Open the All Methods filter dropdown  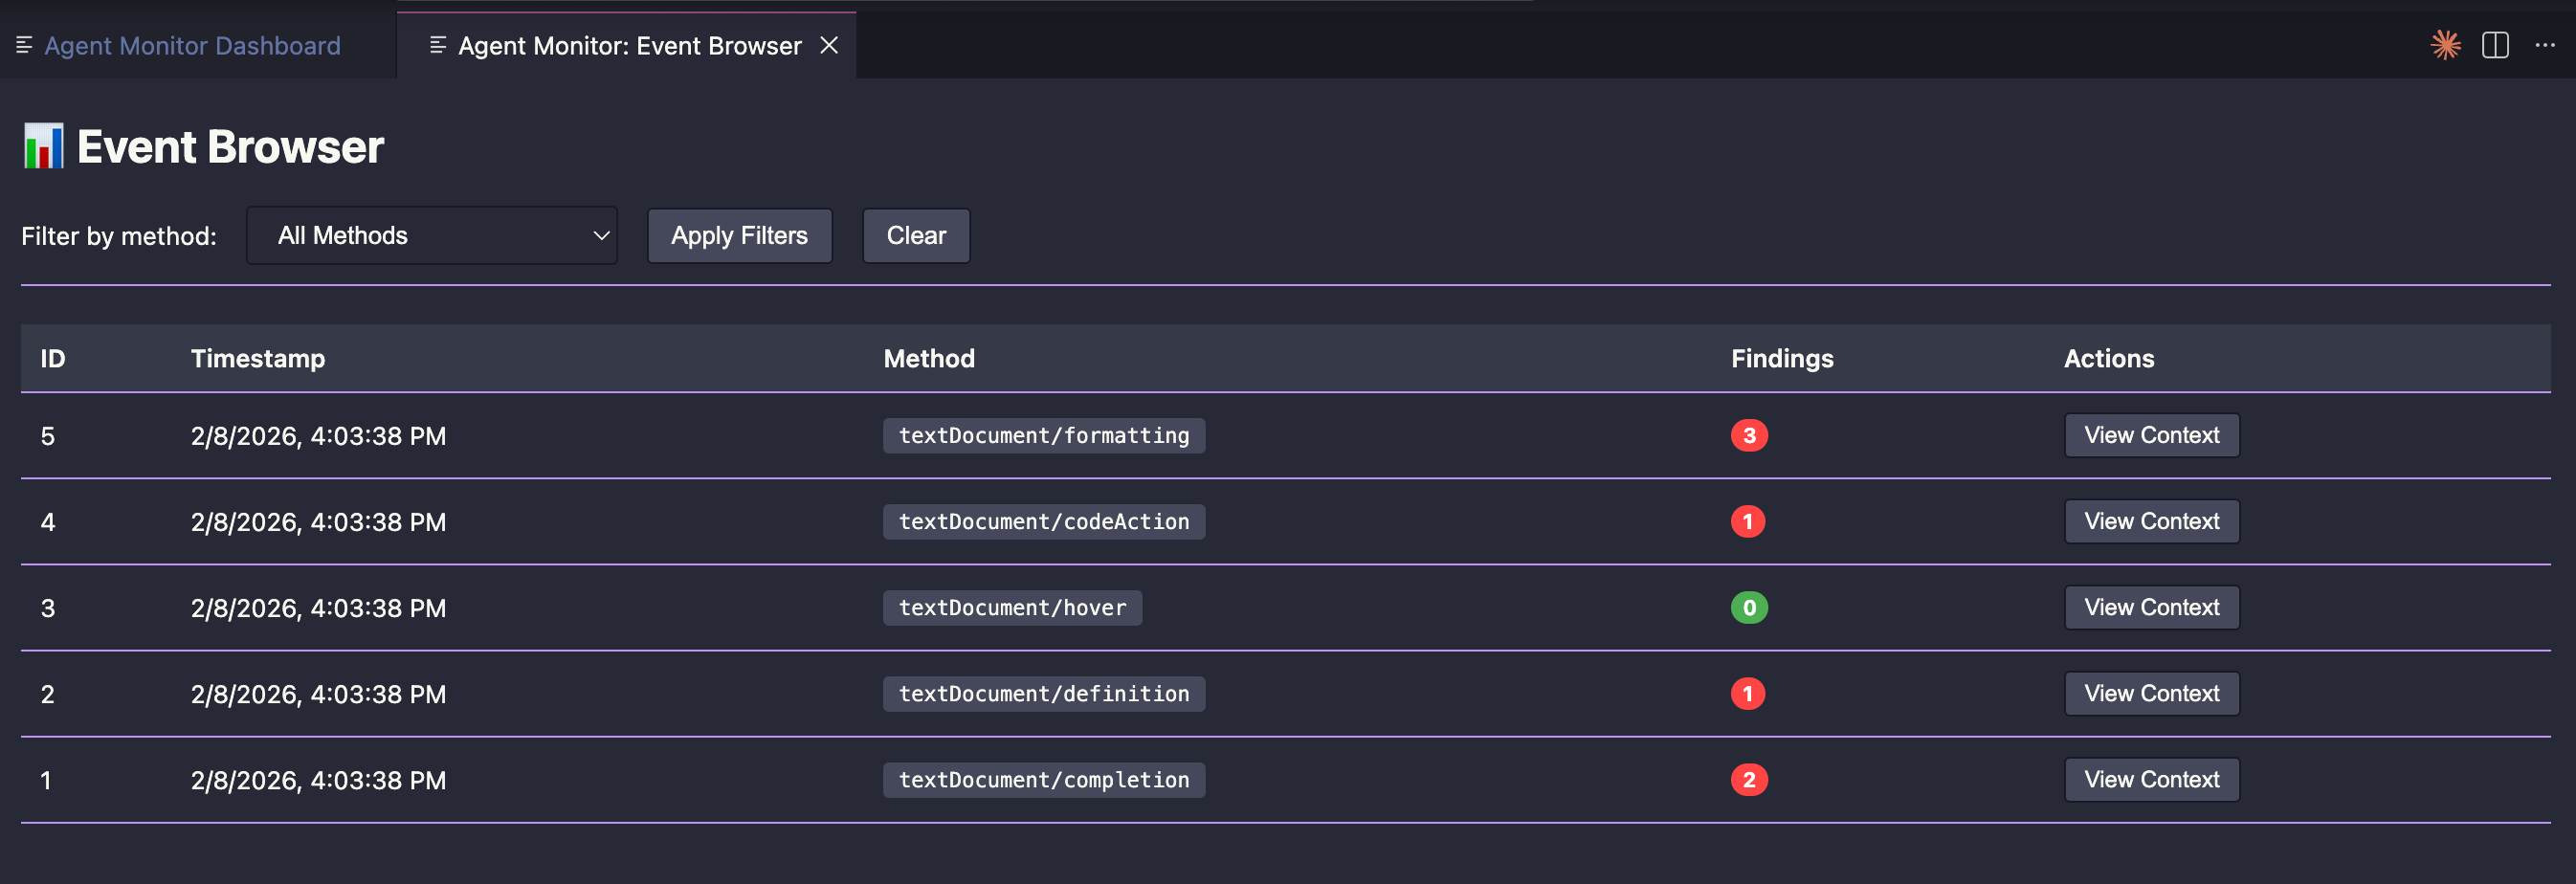pos(432,235)
